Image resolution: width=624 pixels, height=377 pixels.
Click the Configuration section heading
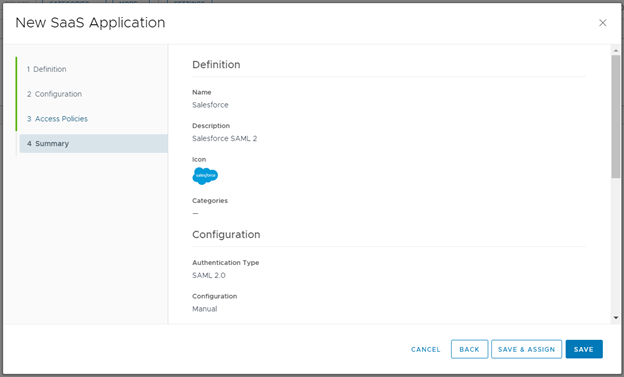[226, 234]
